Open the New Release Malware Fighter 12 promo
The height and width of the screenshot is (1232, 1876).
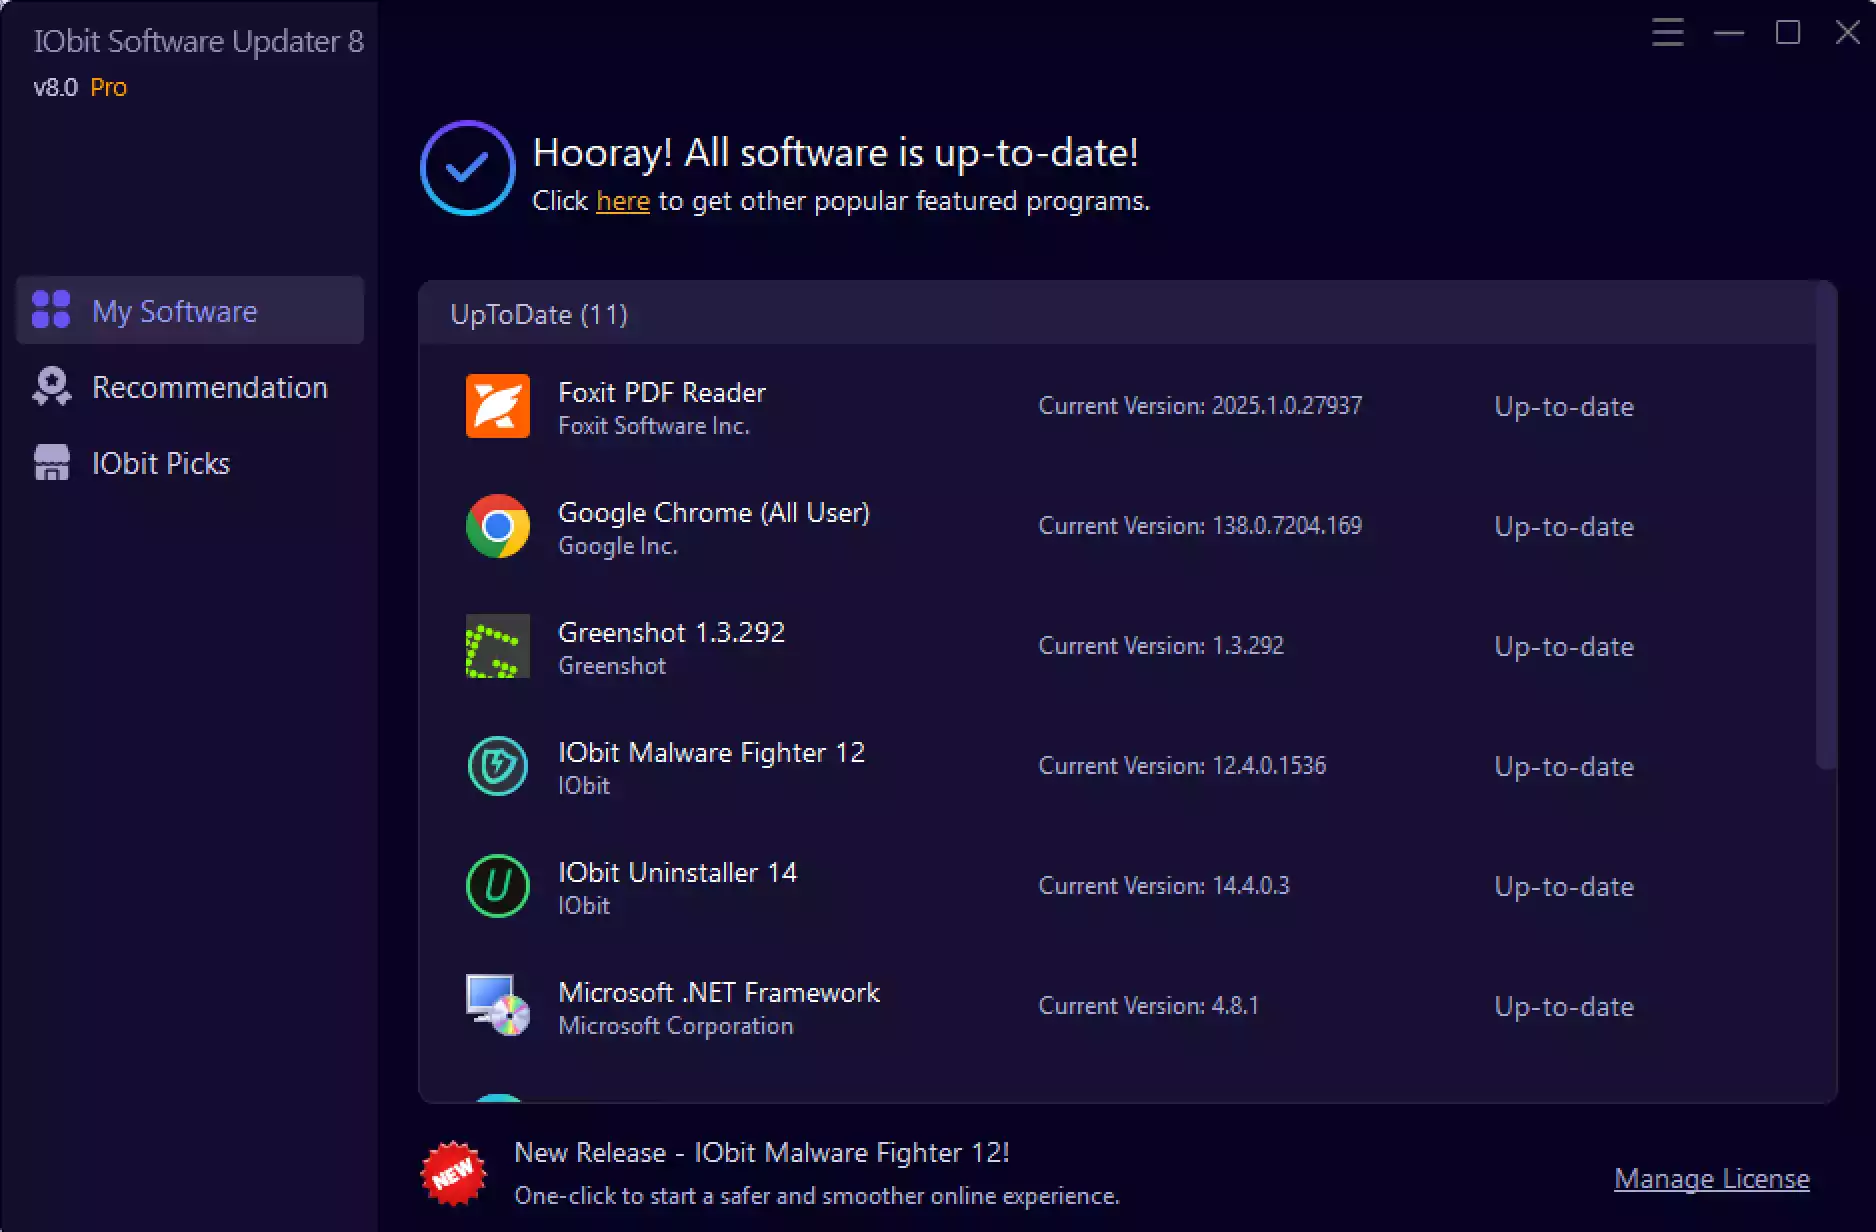[x=762, y=1153]
